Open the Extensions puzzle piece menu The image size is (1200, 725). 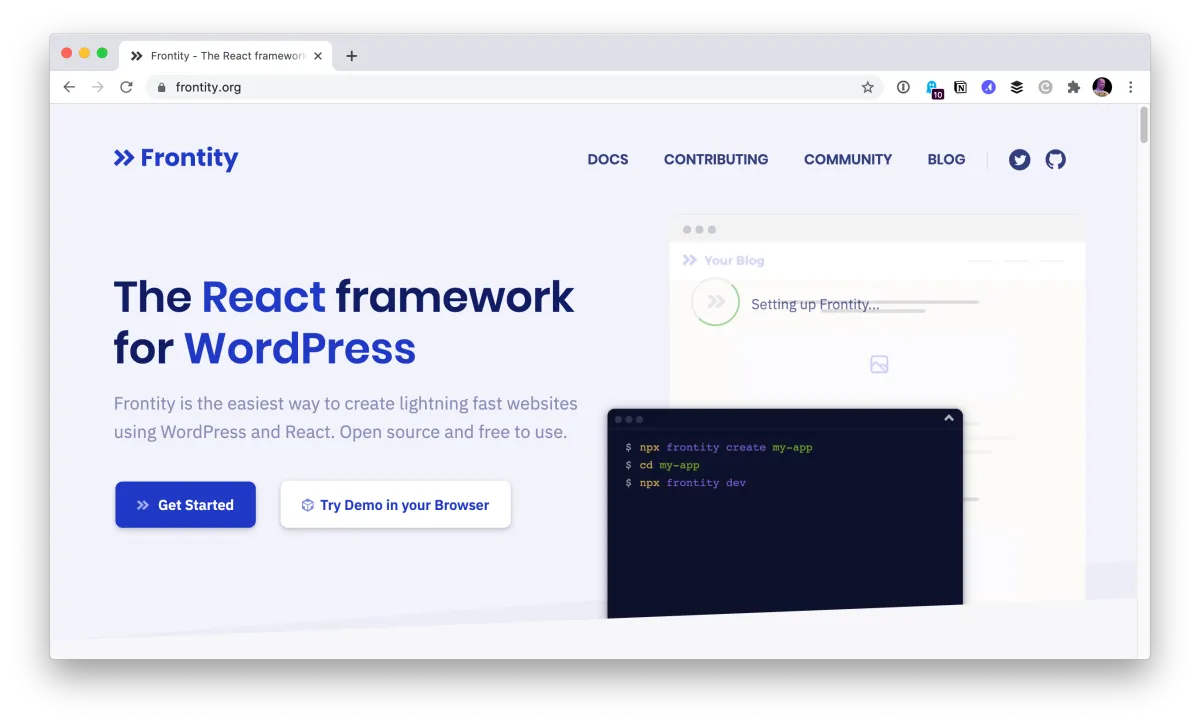[x=1073, y=87]
